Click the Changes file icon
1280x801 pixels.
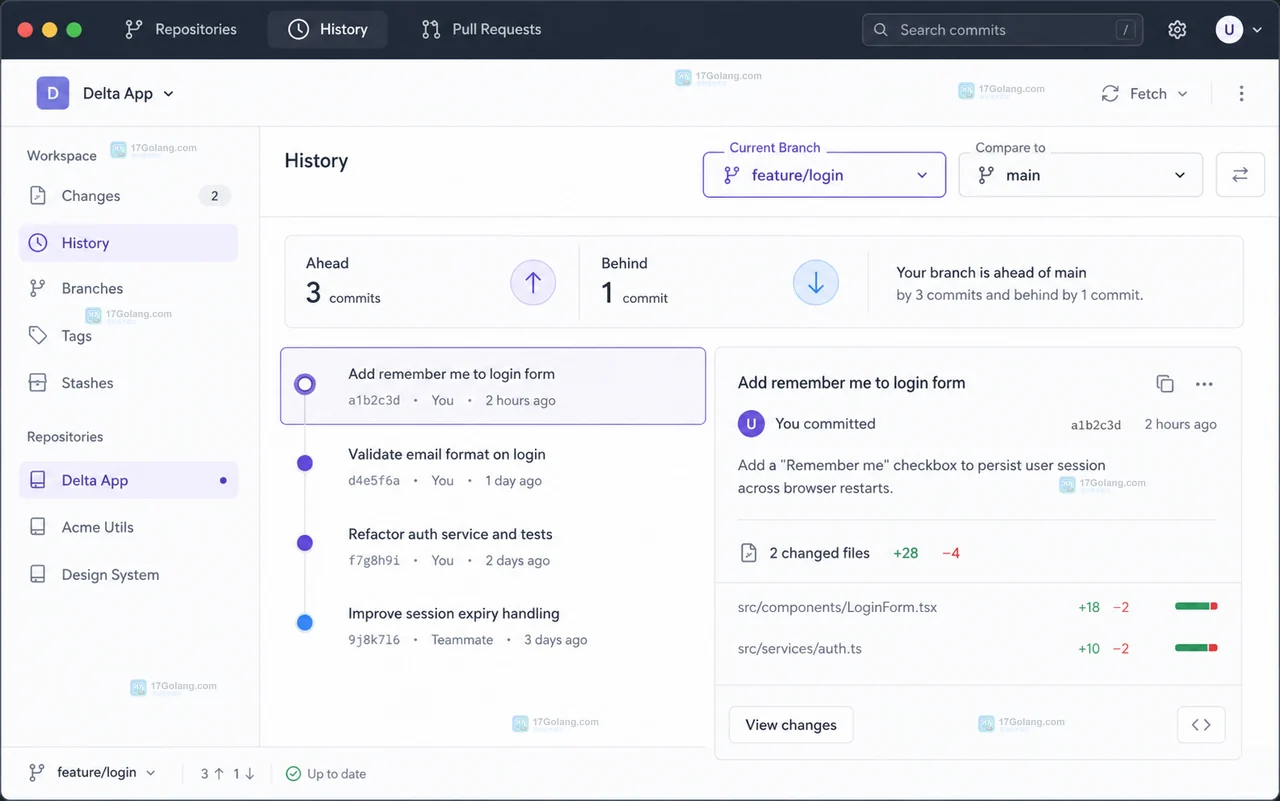click(x=38, y=196)
